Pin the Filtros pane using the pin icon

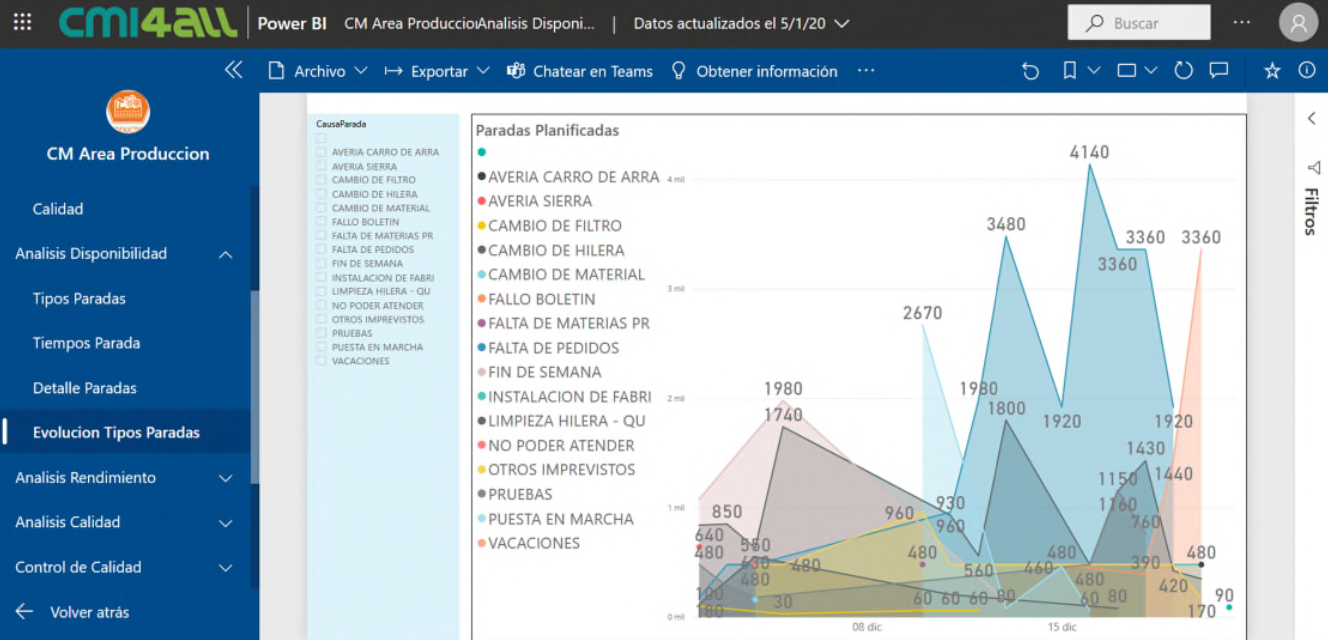tap(1311, 166)
